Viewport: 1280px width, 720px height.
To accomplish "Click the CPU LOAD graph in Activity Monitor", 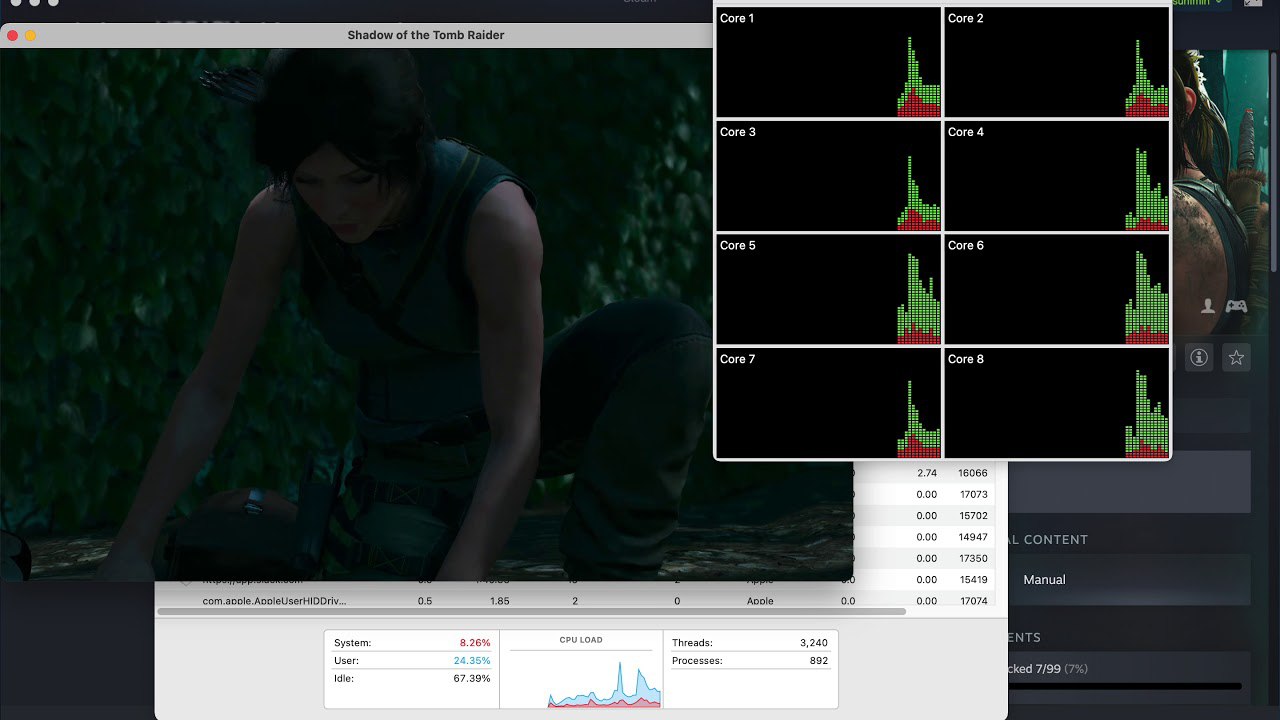I will coord(581,682).
